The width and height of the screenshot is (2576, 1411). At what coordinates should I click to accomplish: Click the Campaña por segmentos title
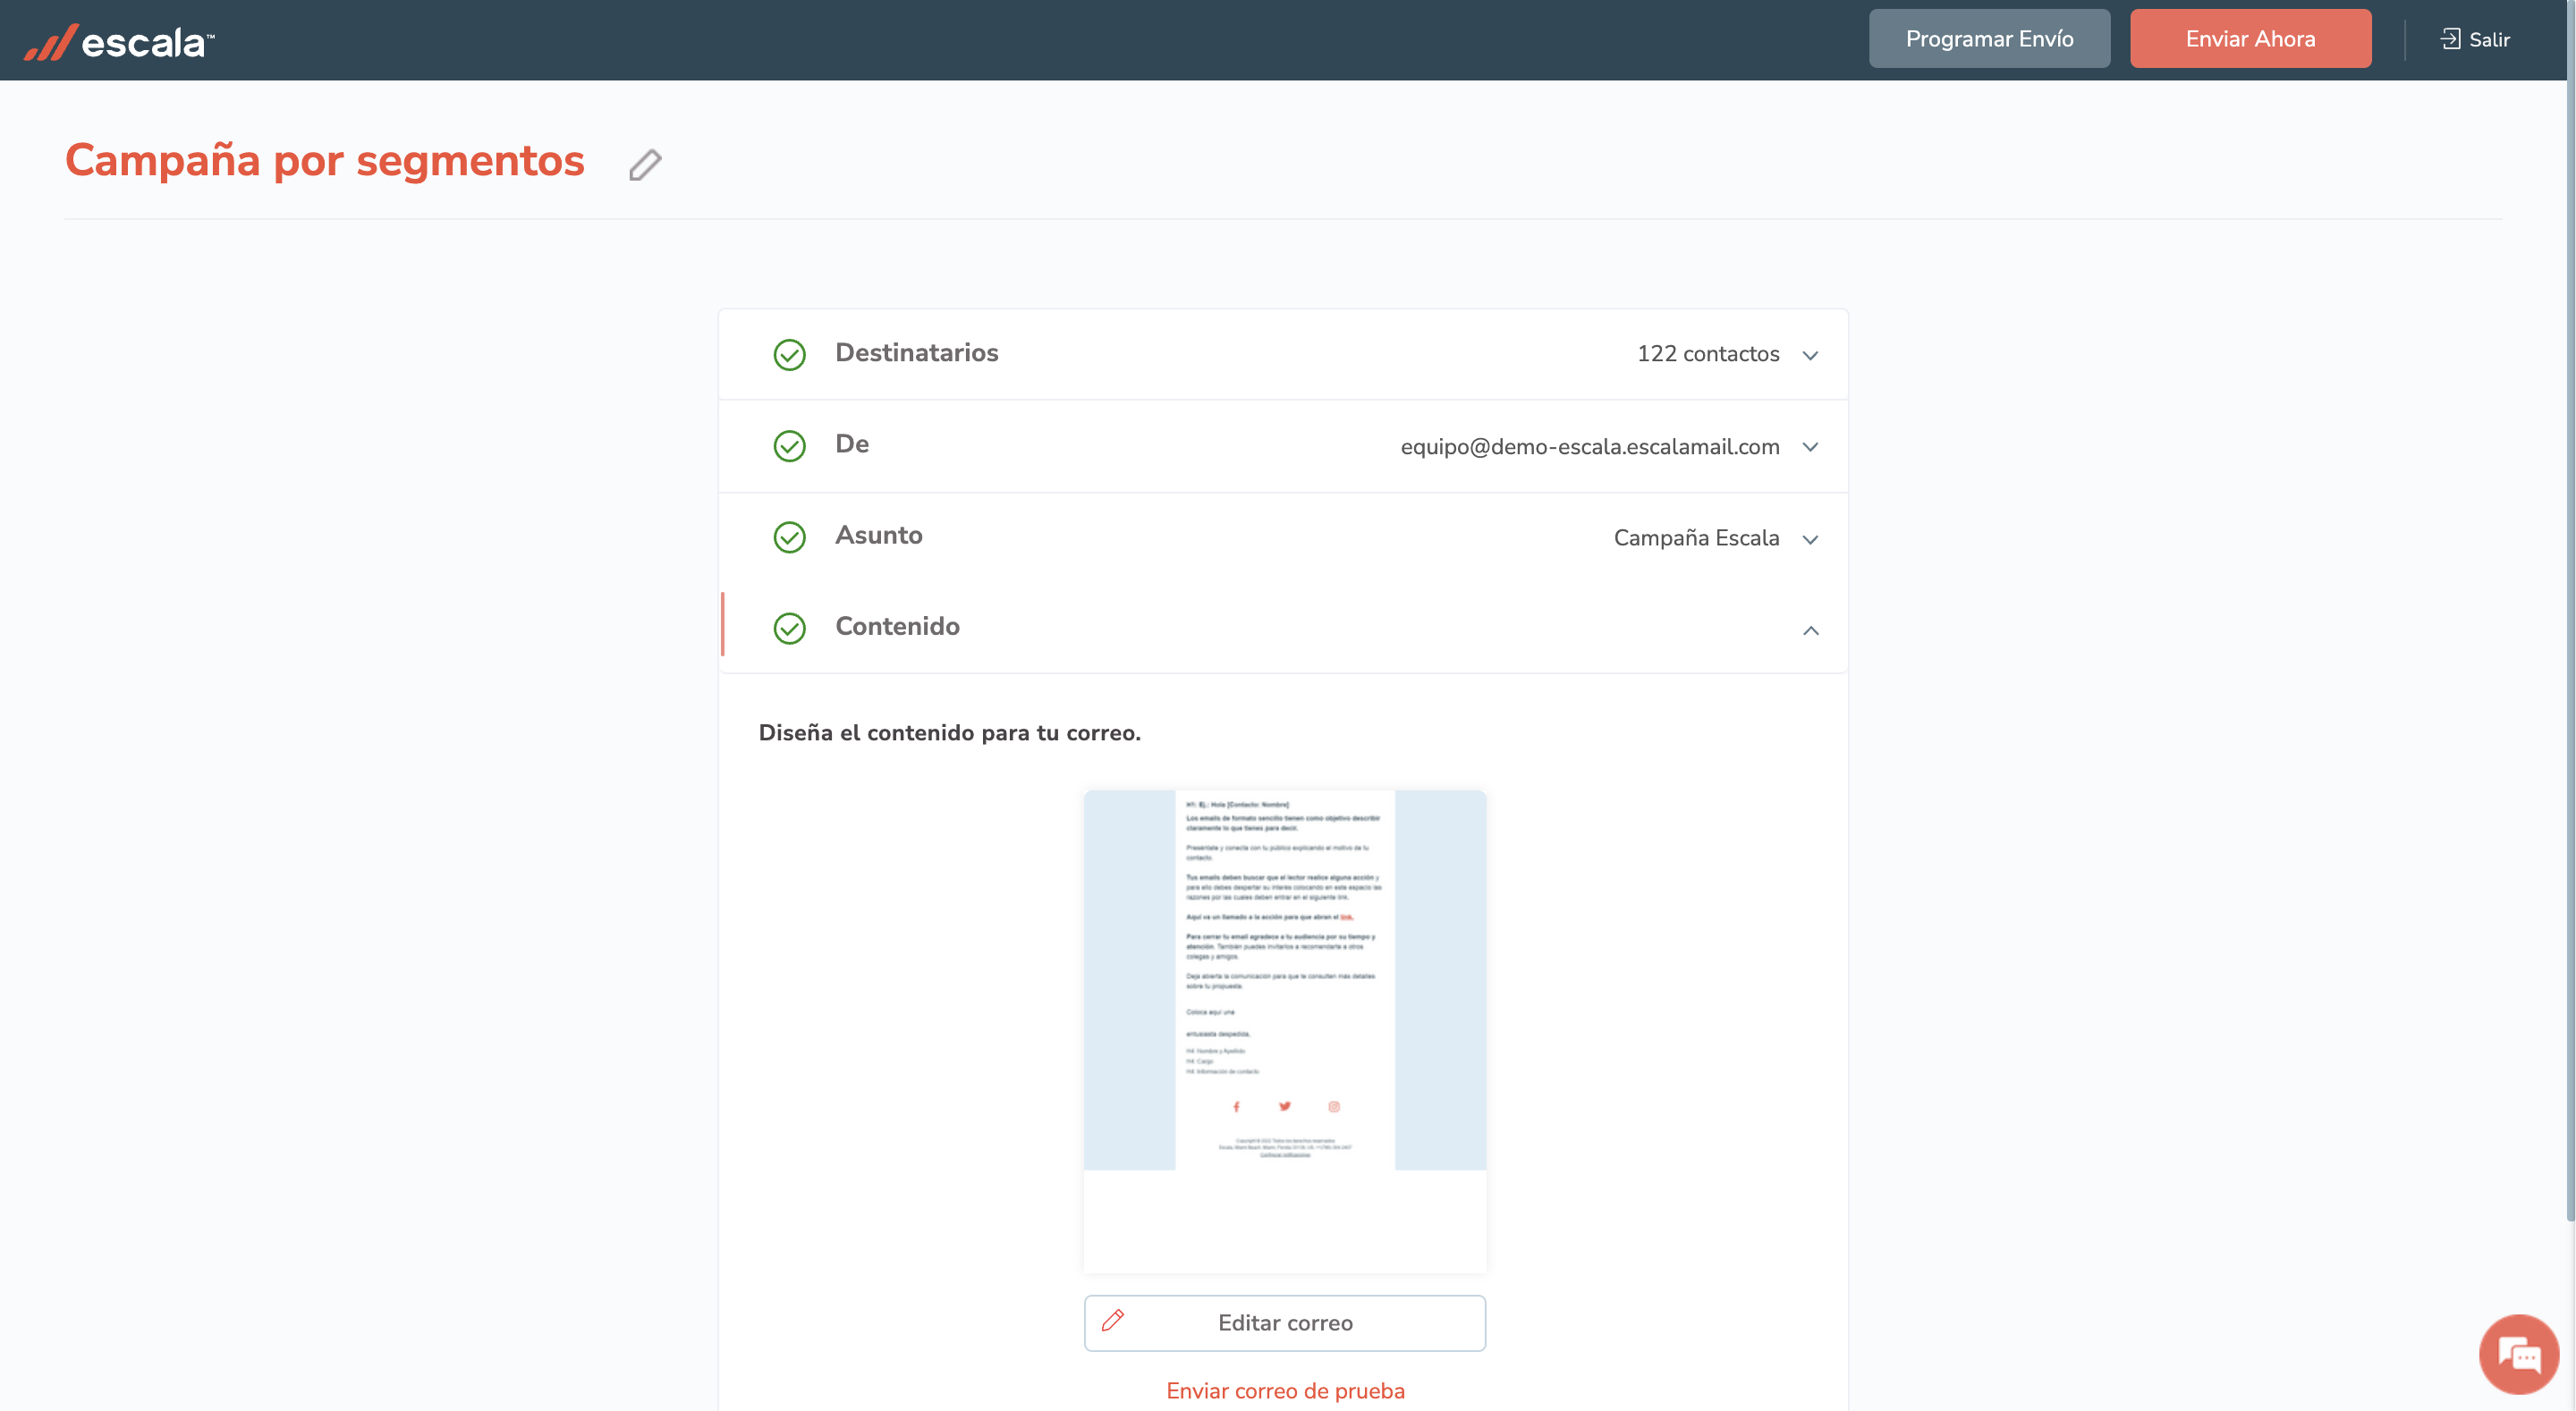pos(325,160)
